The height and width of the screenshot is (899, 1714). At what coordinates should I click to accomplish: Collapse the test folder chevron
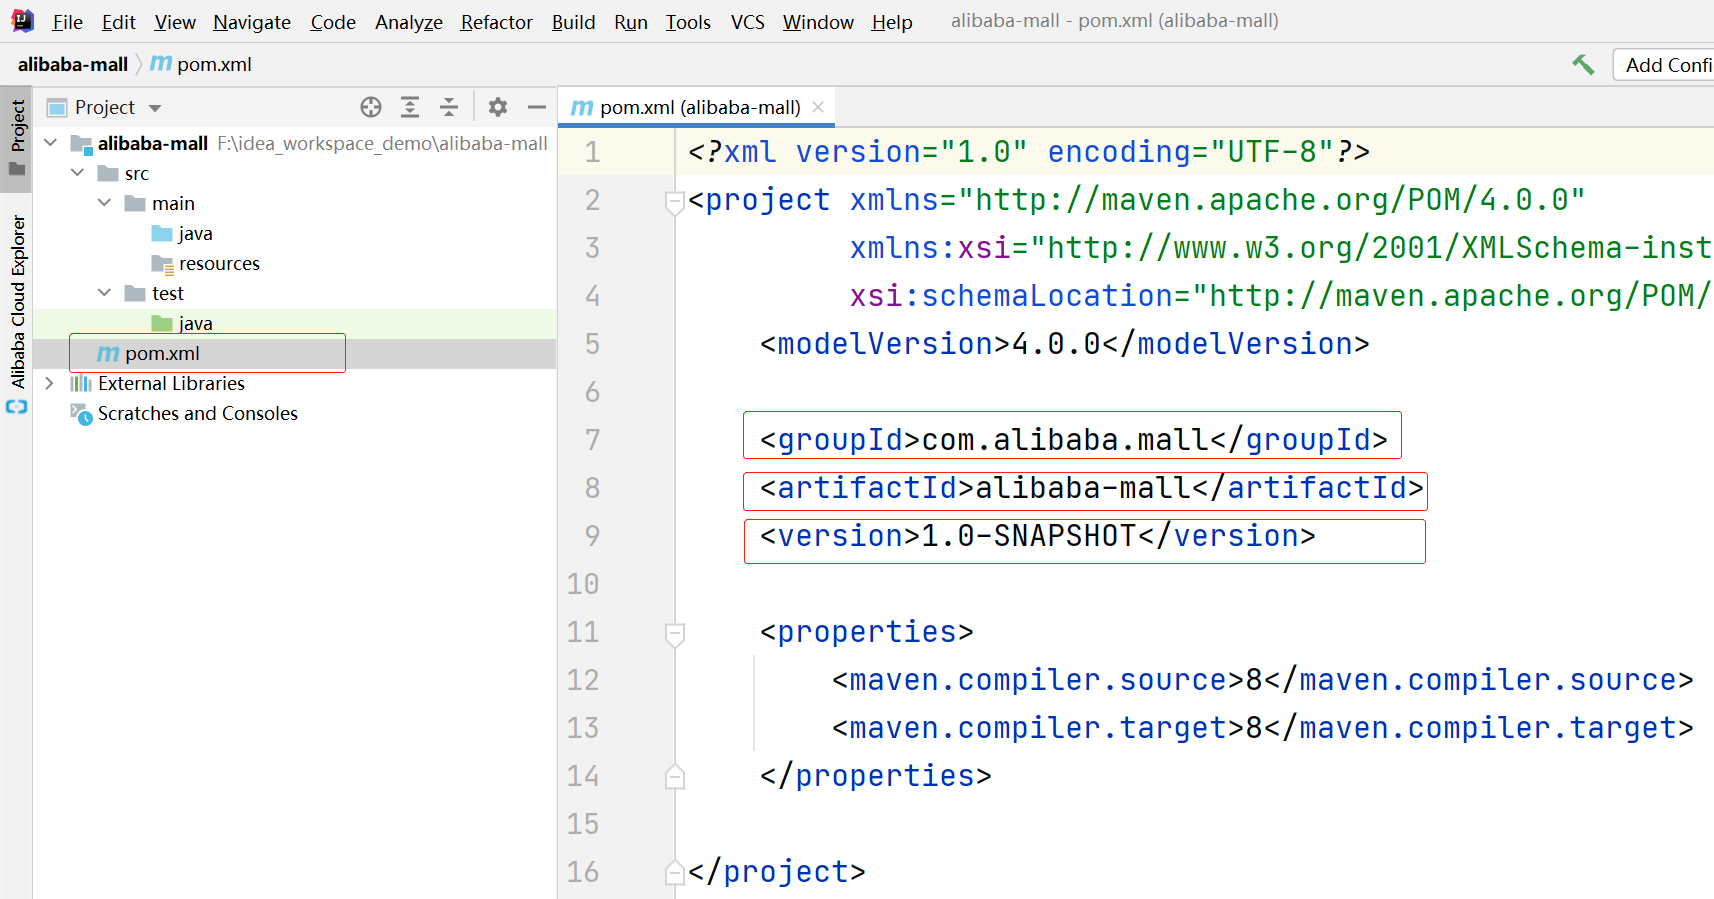[x=105, y=293]
